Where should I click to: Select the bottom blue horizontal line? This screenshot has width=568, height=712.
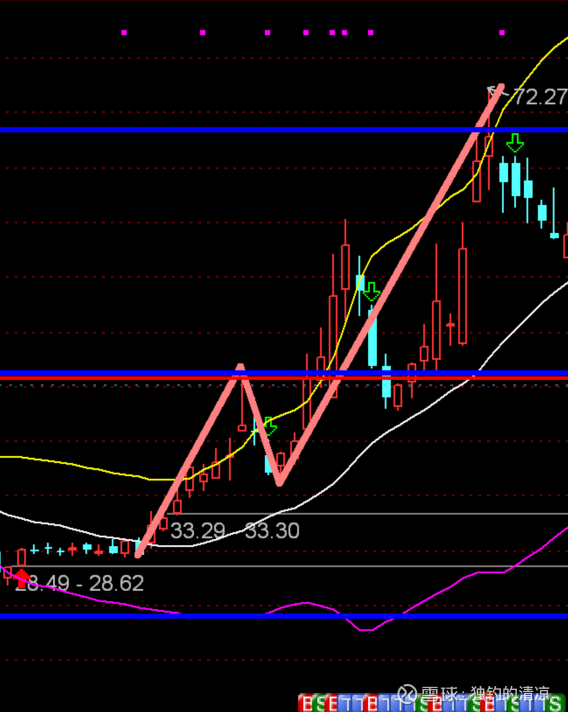point(284,616)
